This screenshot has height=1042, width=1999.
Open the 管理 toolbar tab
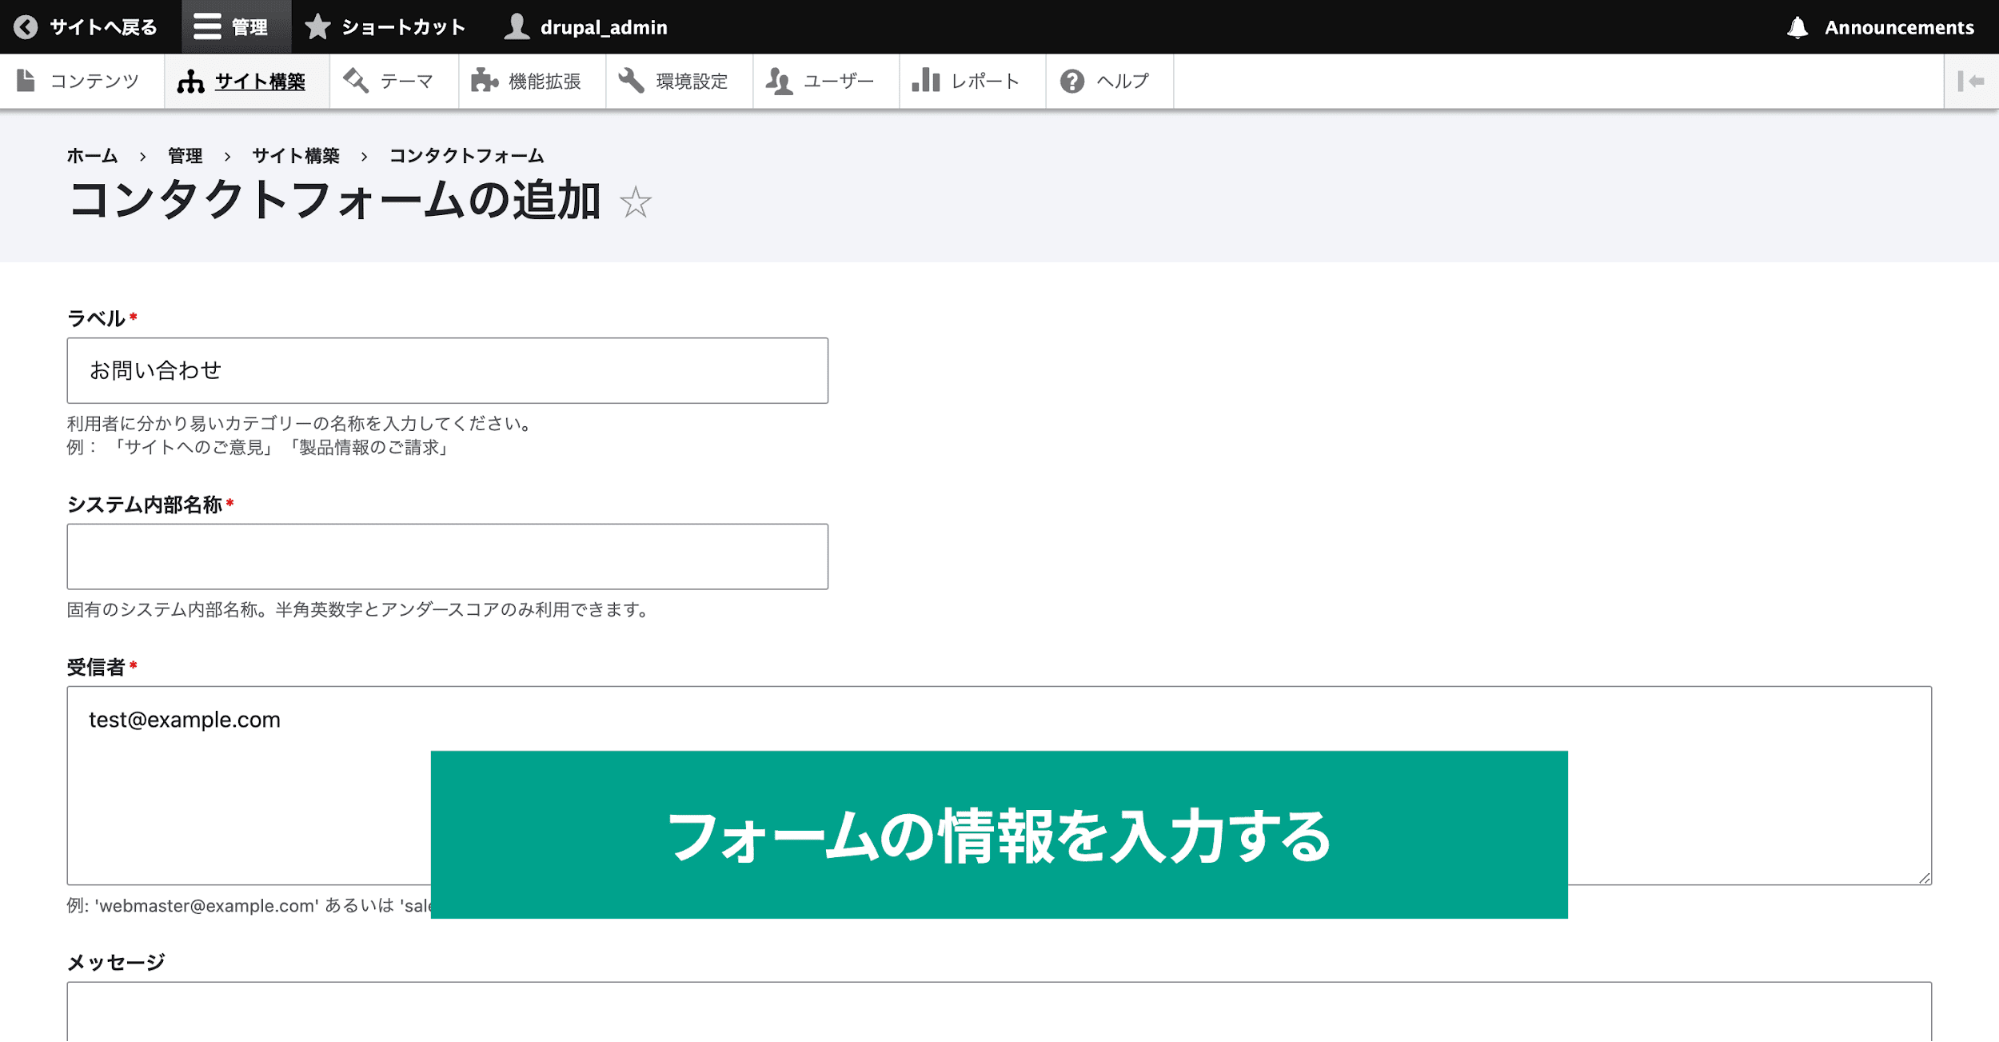(x=236, y=27)
